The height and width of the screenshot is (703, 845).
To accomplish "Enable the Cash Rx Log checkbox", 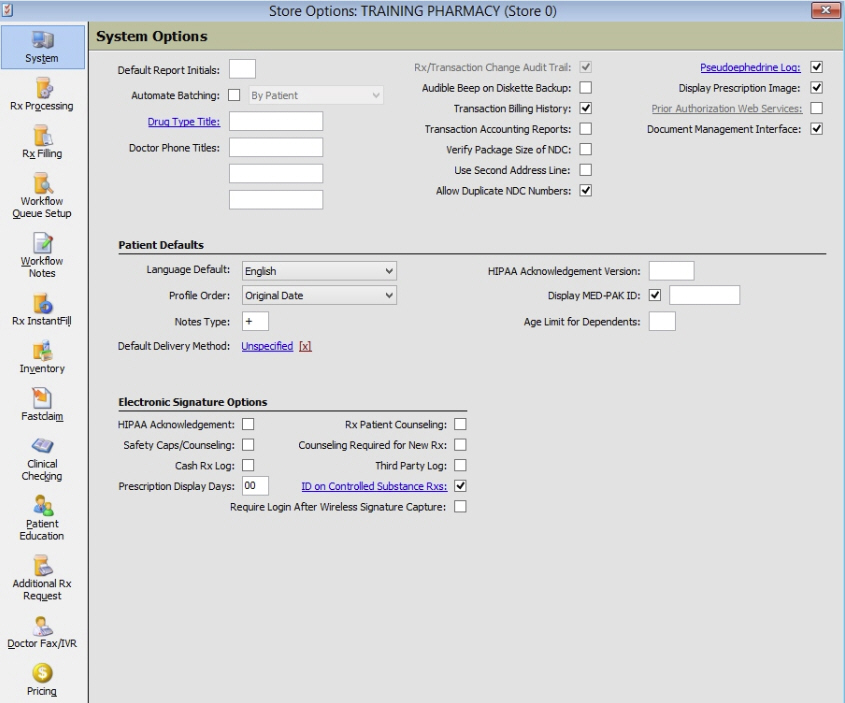I will [248, 465].
